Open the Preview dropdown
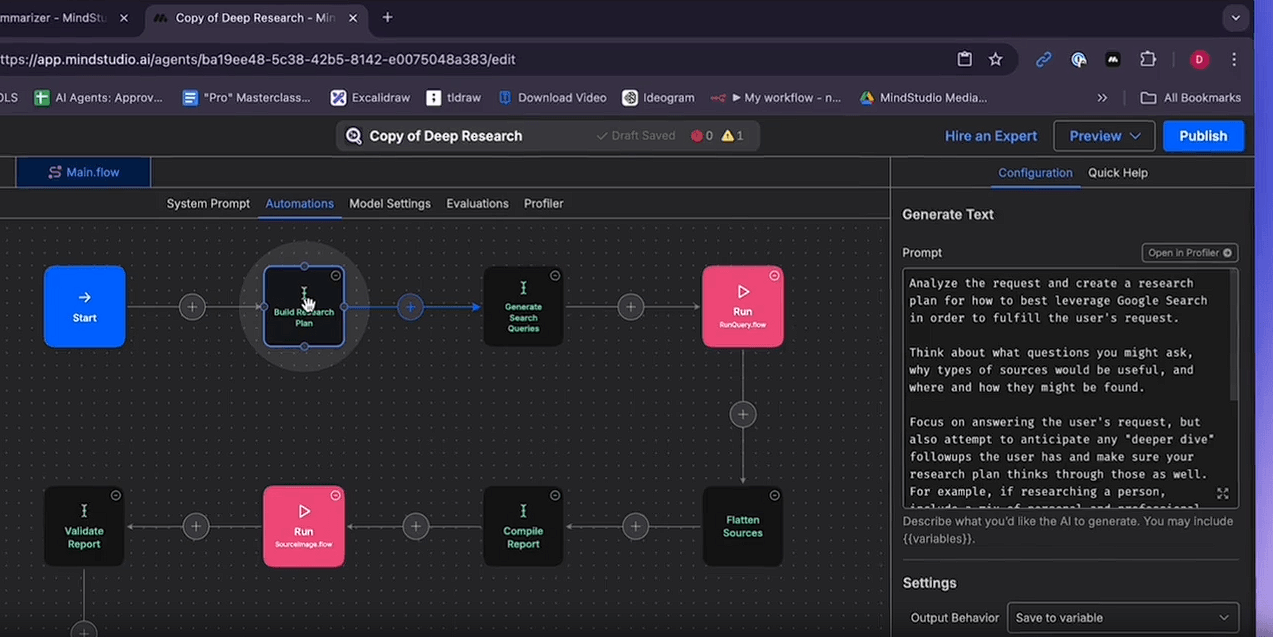 1105,136
